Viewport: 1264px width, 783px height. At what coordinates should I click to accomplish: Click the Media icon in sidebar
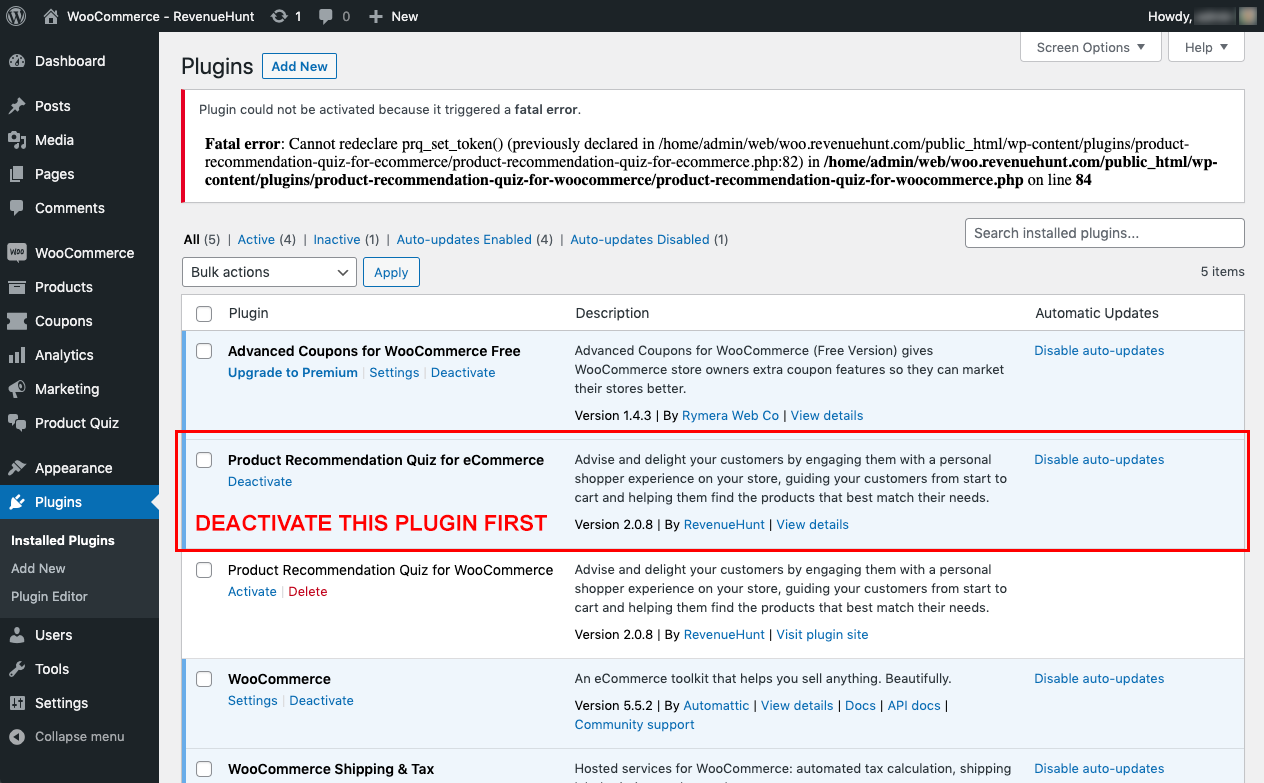point(17,140)
